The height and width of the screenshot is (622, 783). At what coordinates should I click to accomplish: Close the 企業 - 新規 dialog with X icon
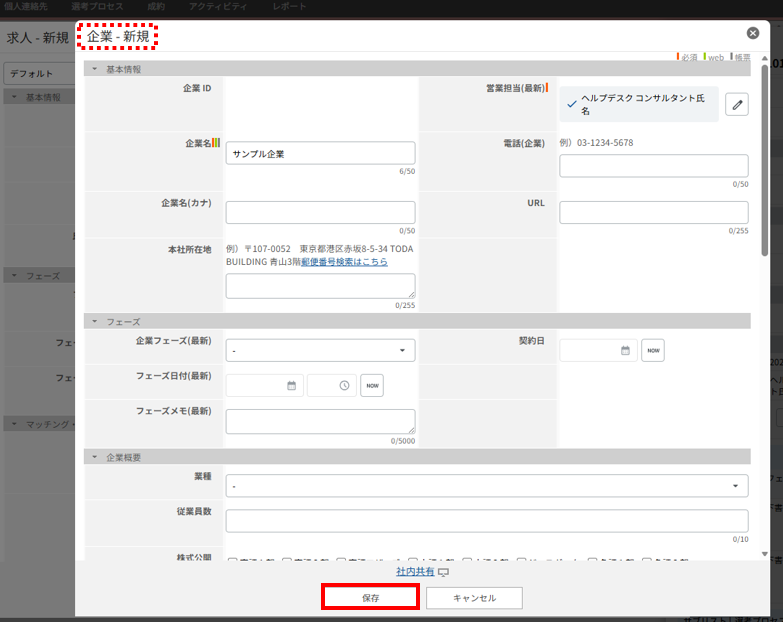point(752,33)
